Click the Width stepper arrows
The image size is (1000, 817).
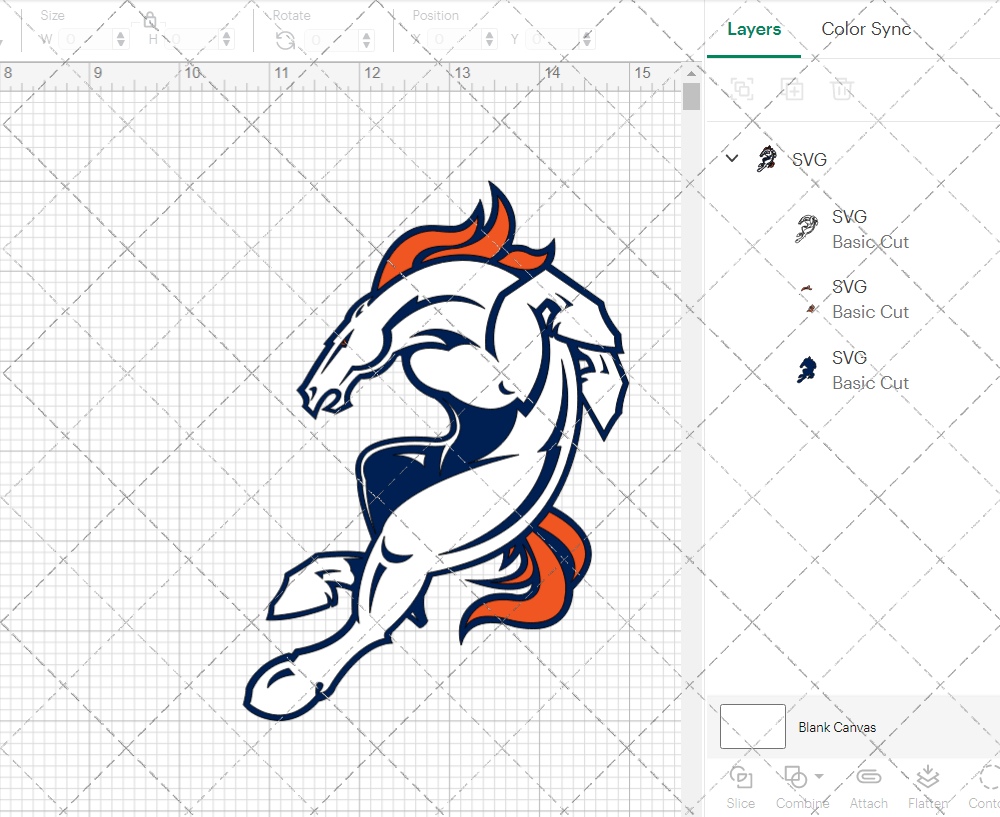pyautogui.click(x=121, y=40)
